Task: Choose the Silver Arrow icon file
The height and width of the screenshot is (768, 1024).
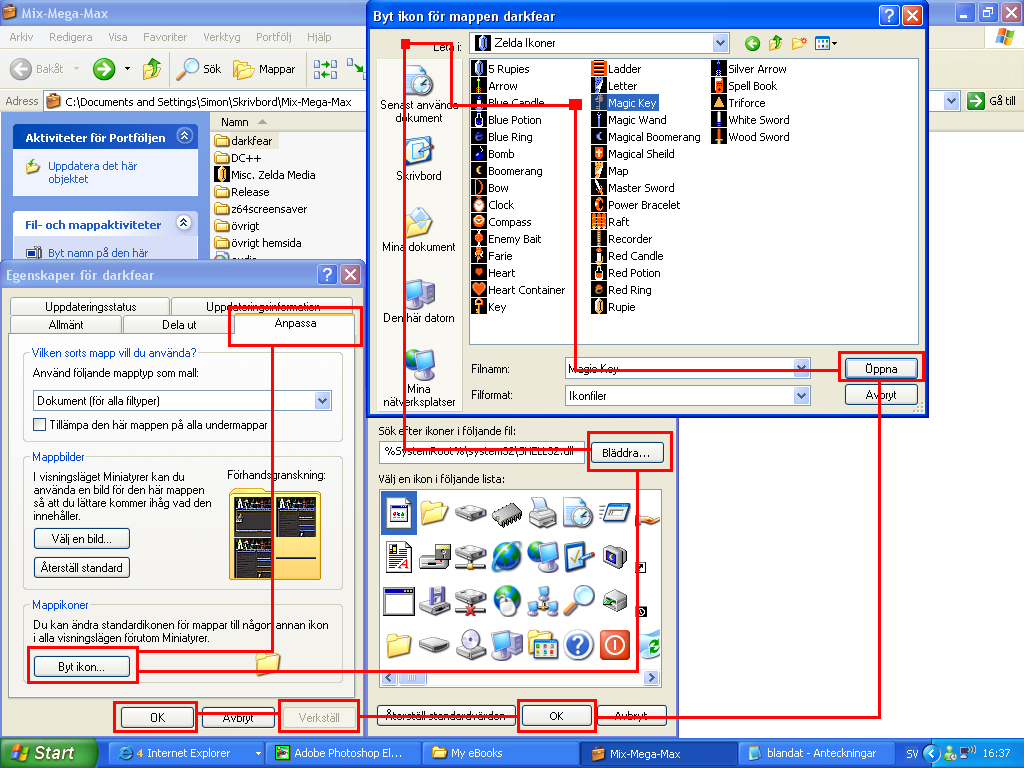Action: tap(749, 69)
